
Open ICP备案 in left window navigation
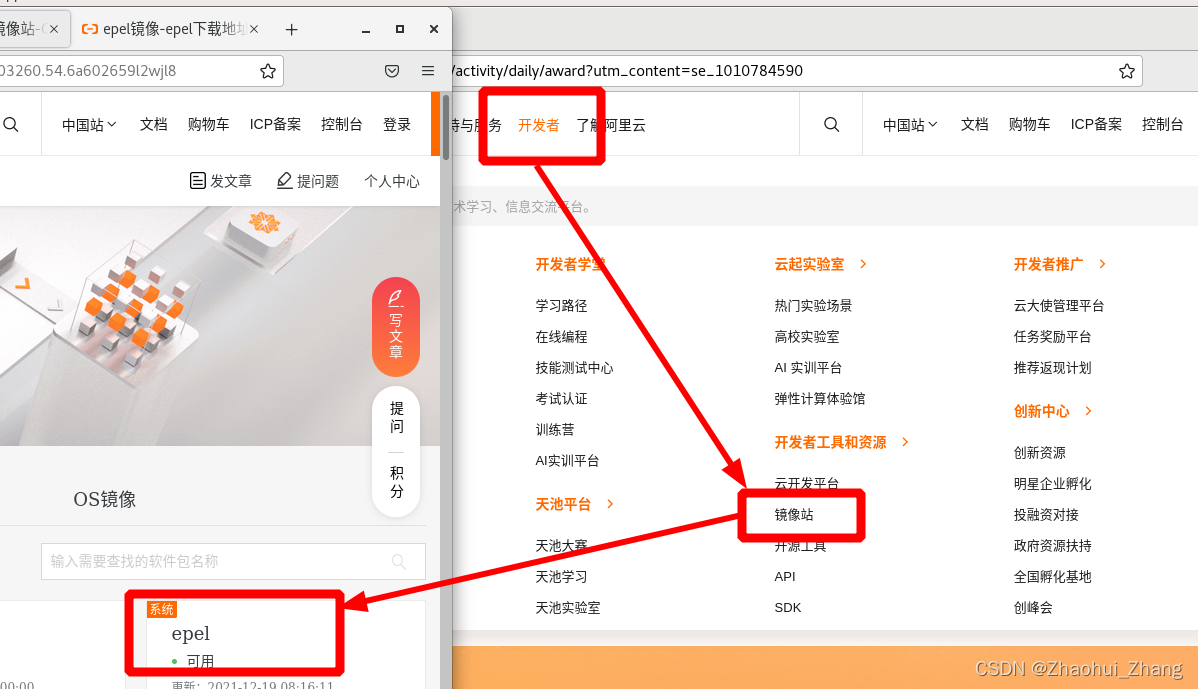click(x=275, y=125)
